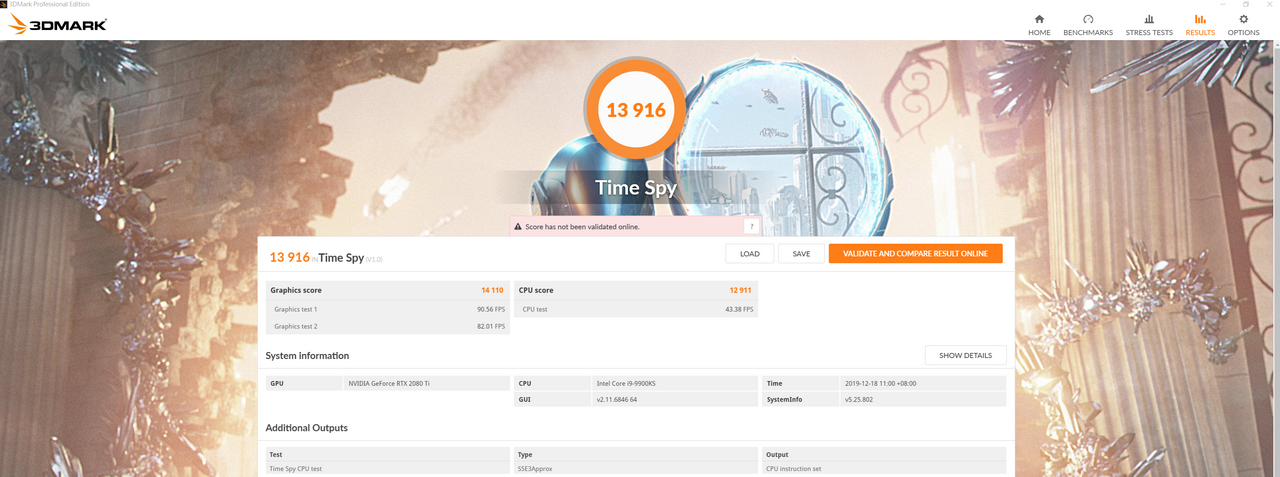
Task: Select the Results chart icon
Action: [x=1200, y=19]
